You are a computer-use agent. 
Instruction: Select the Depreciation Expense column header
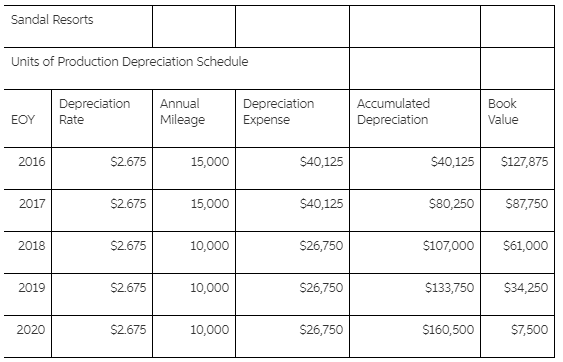tap(292, 119)
